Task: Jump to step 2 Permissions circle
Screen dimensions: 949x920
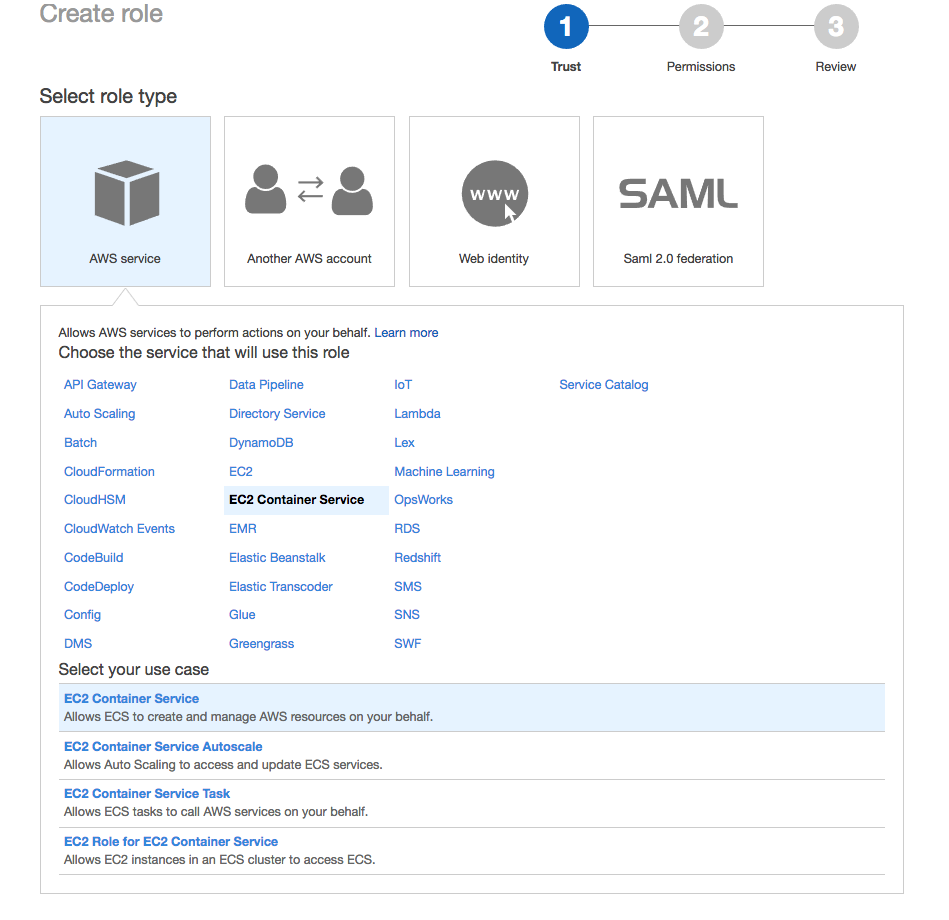Action: coord(701,27)
